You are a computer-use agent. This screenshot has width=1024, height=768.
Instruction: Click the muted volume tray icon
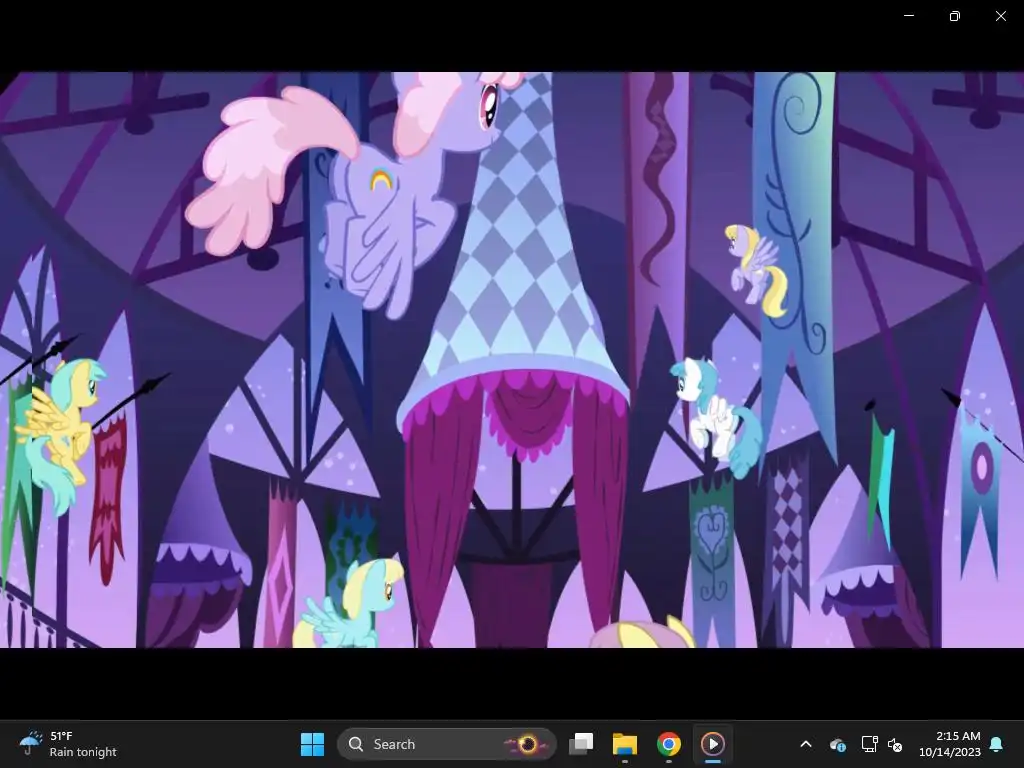click(x=895, y=744)
